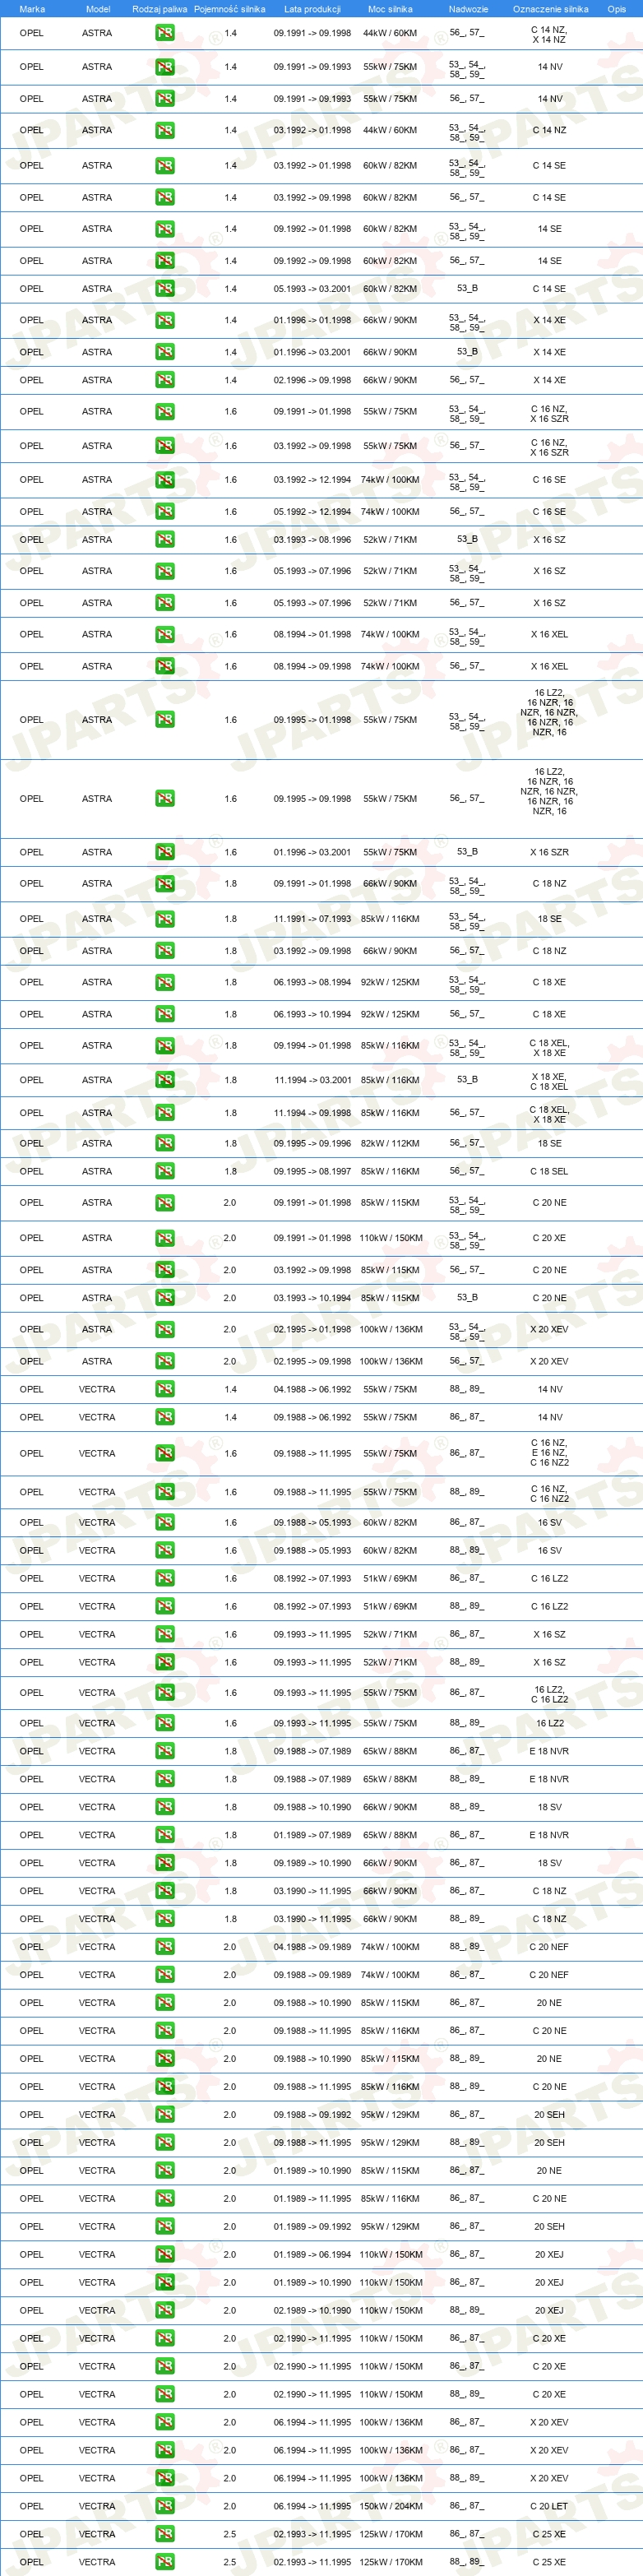The width and height of the screenshot is (643, 2576).
Task: Click the 03.1993 -> 08.1996 production years cell
Action: 312,540
